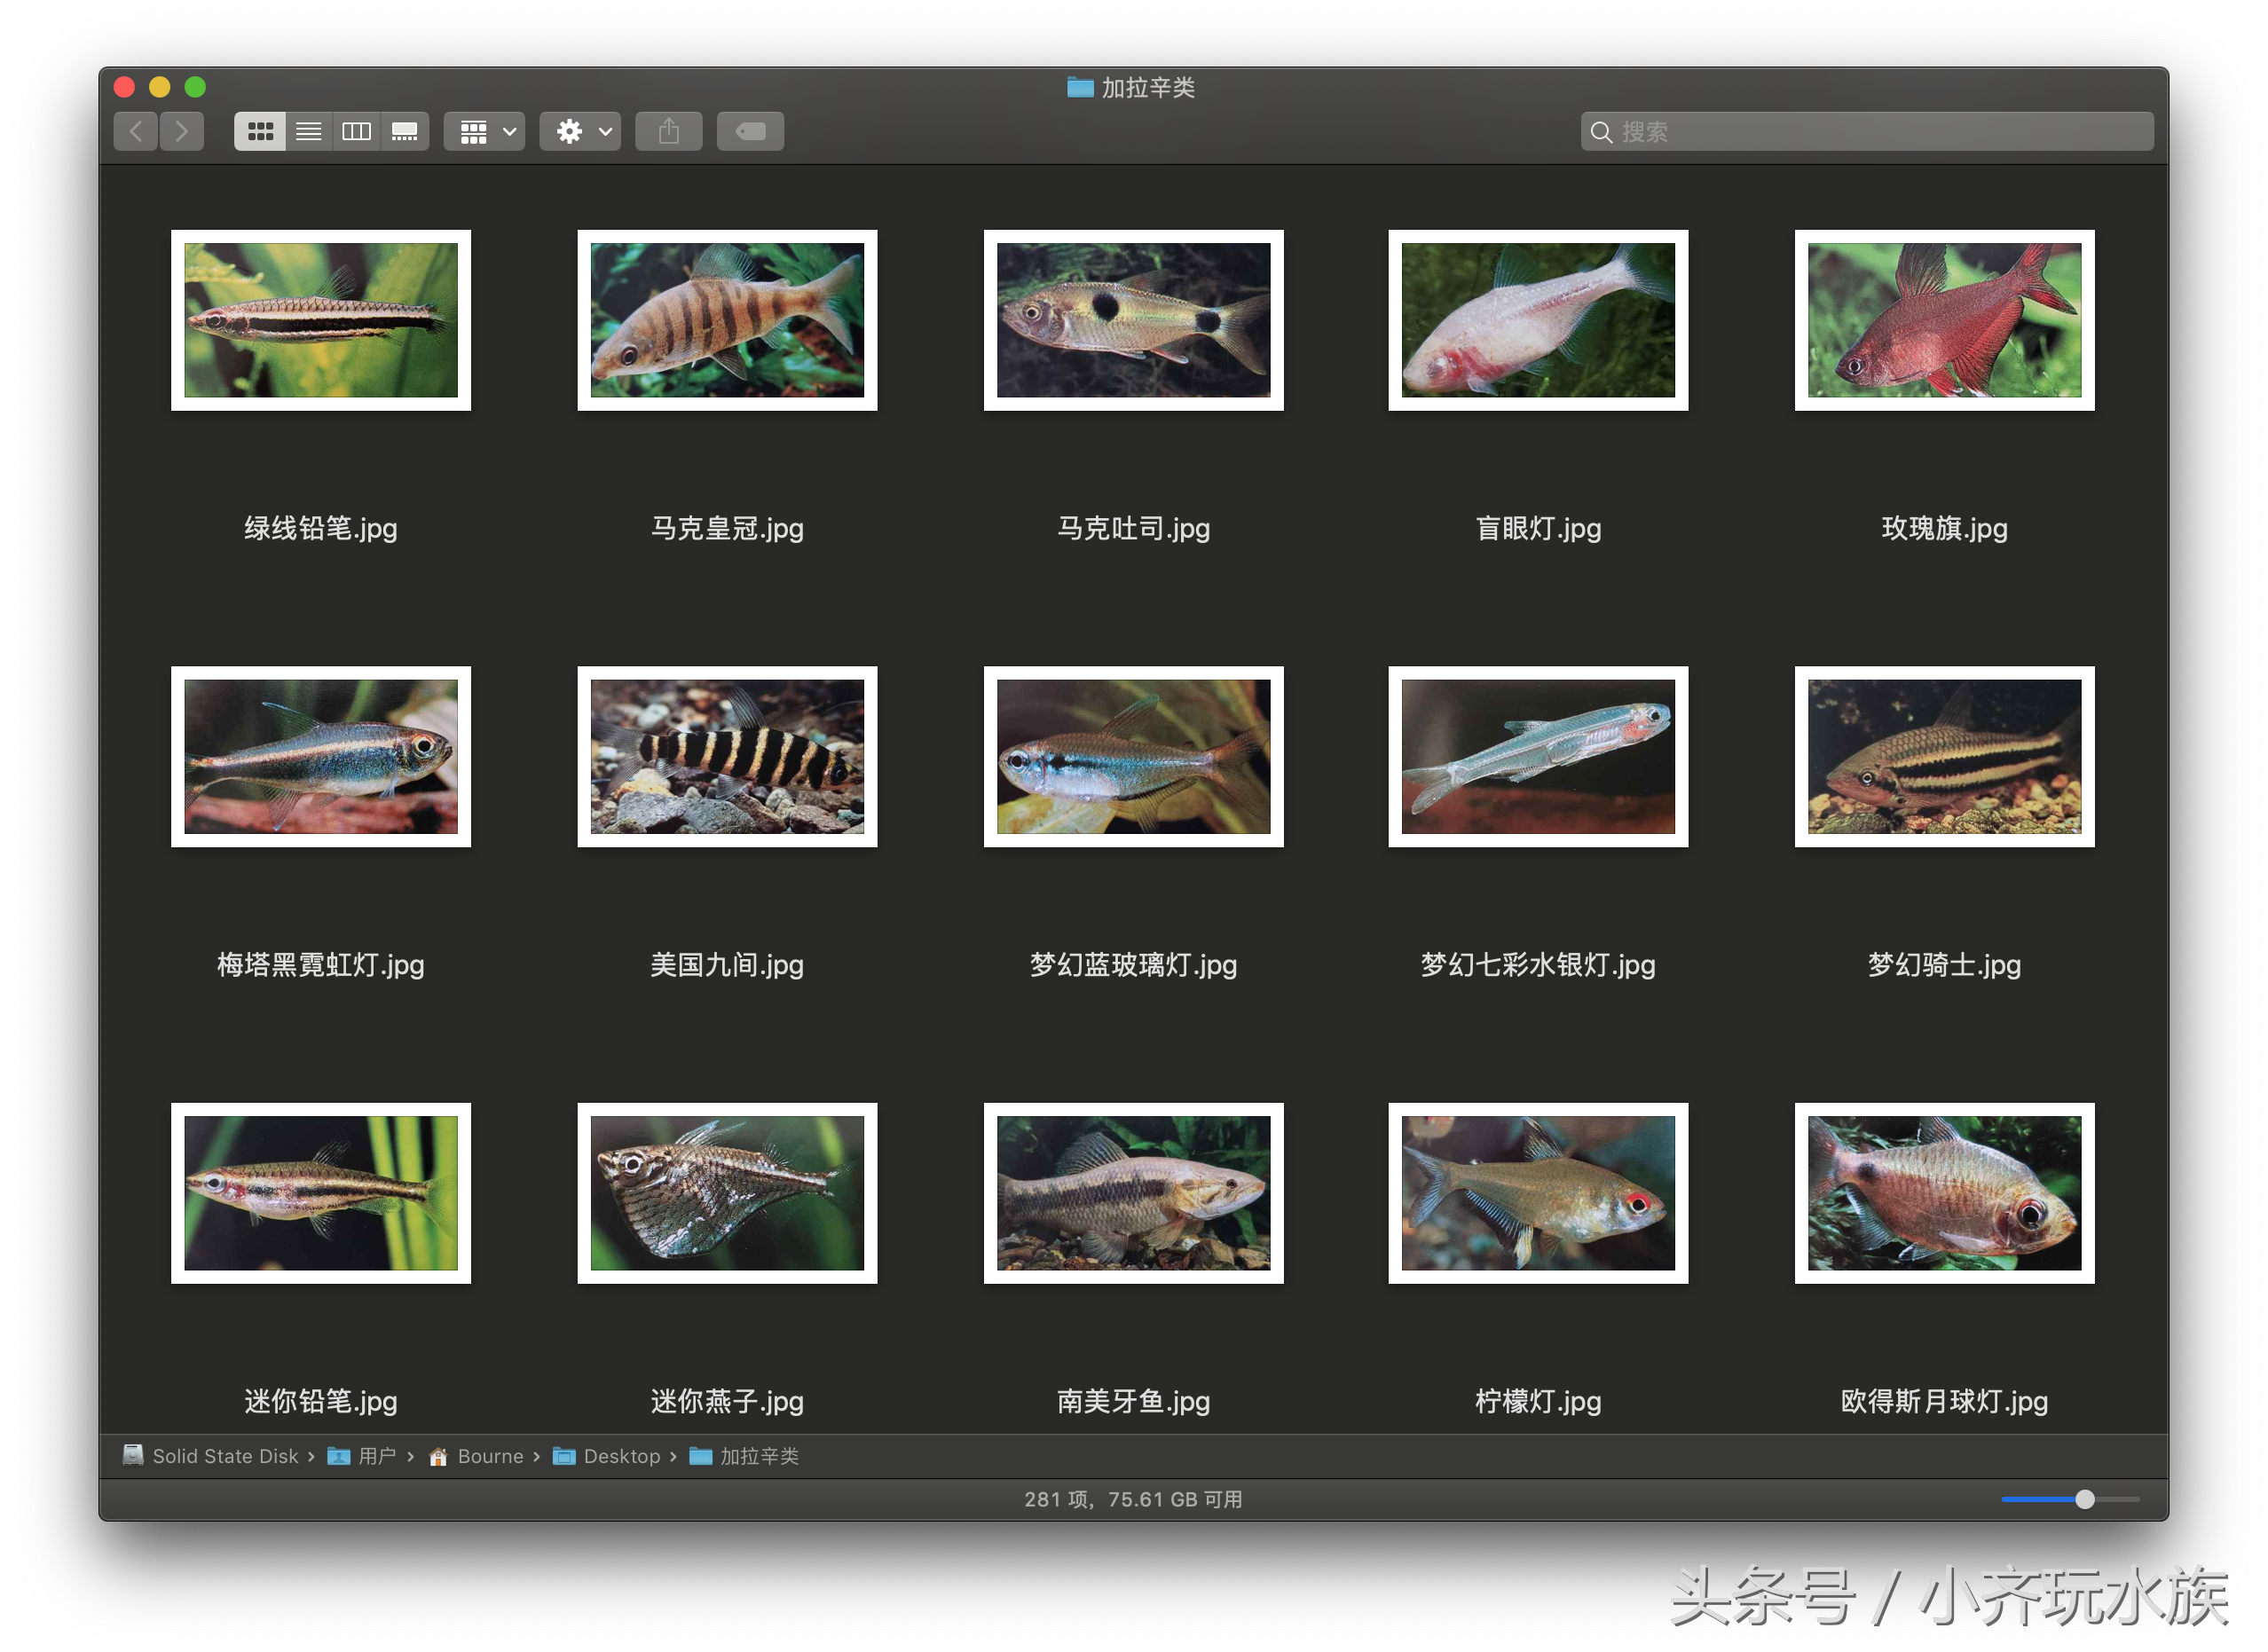The width and height of the screenshot is (2268, 1652).
Task: Open Desktop folder in path bar
Action: point(607,1456)
